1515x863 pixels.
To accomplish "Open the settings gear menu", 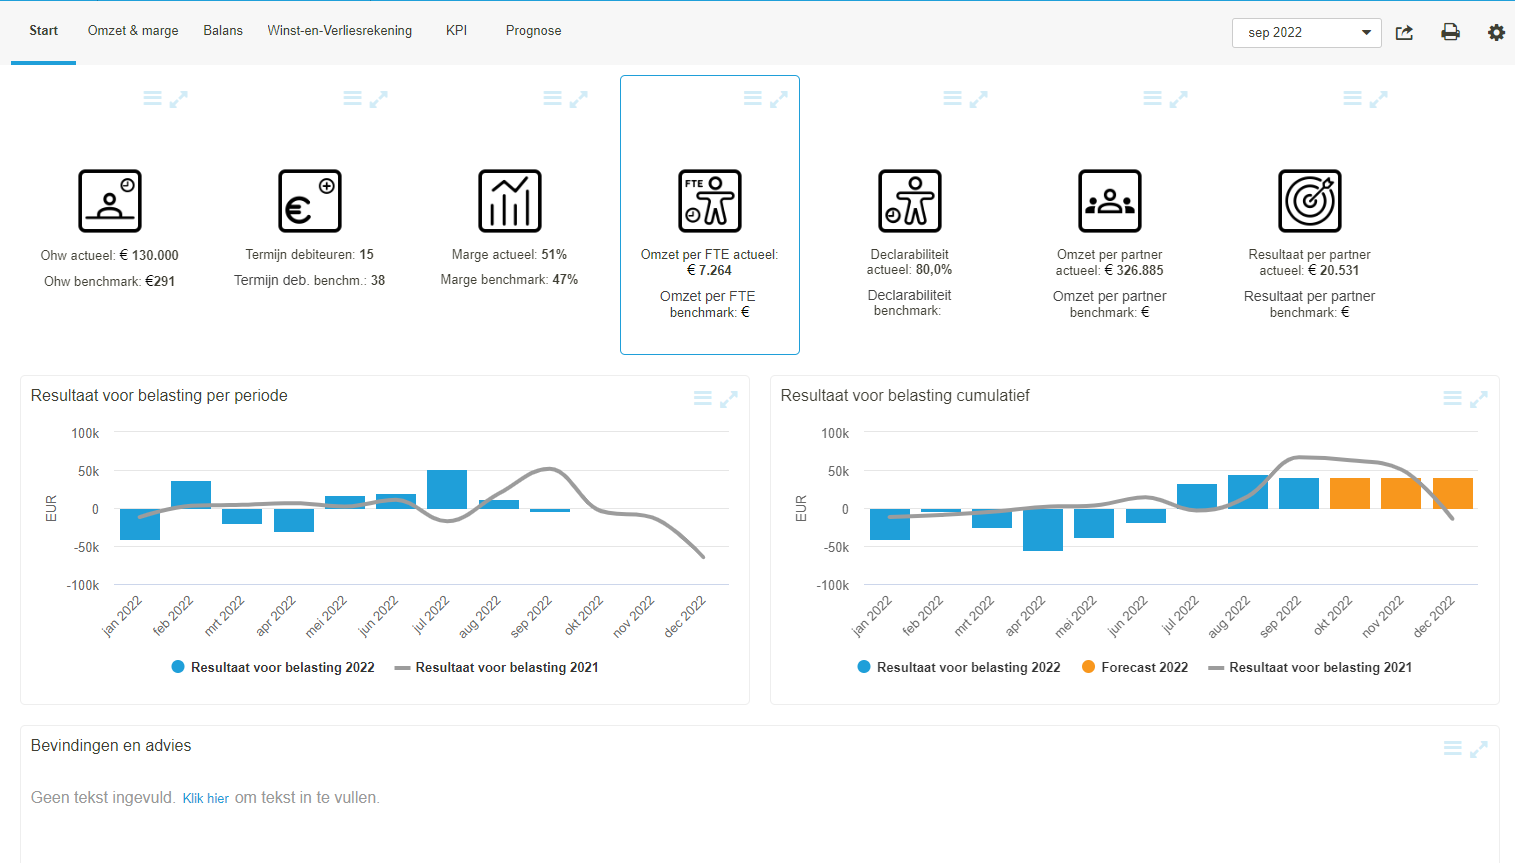I will [1496, 32].
